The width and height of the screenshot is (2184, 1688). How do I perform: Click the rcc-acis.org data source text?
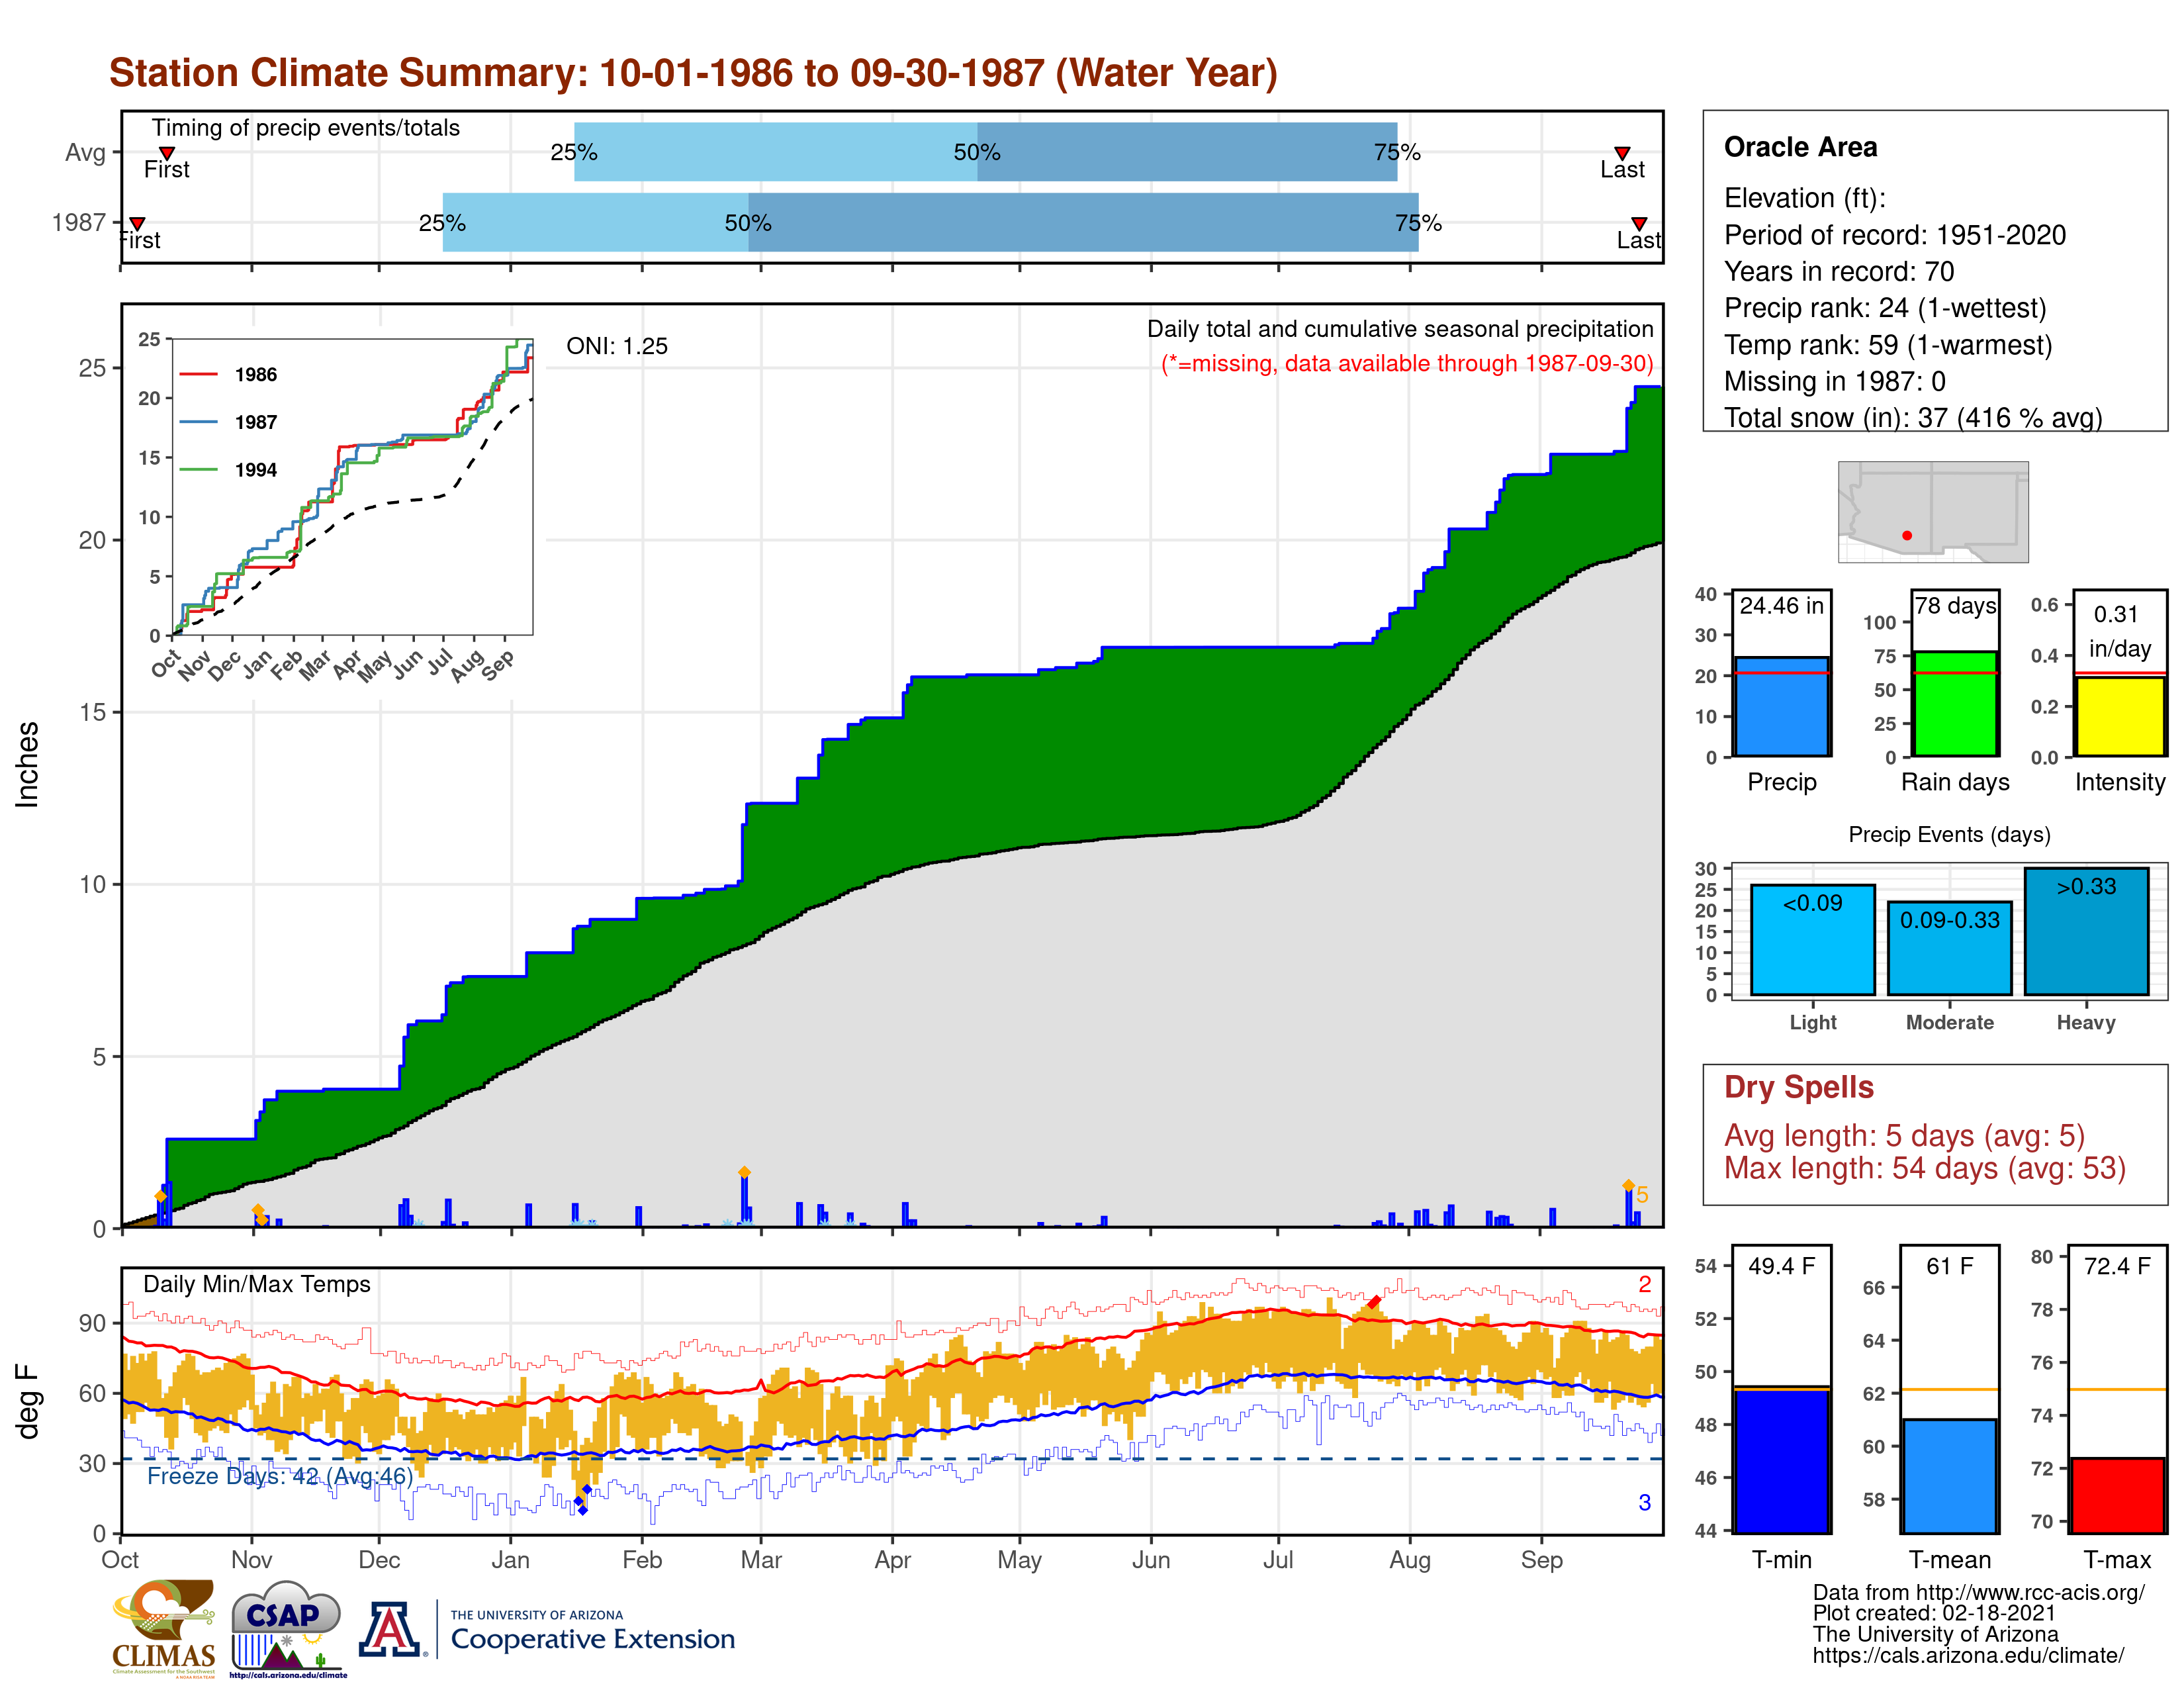click(x=1978, y=1592)
